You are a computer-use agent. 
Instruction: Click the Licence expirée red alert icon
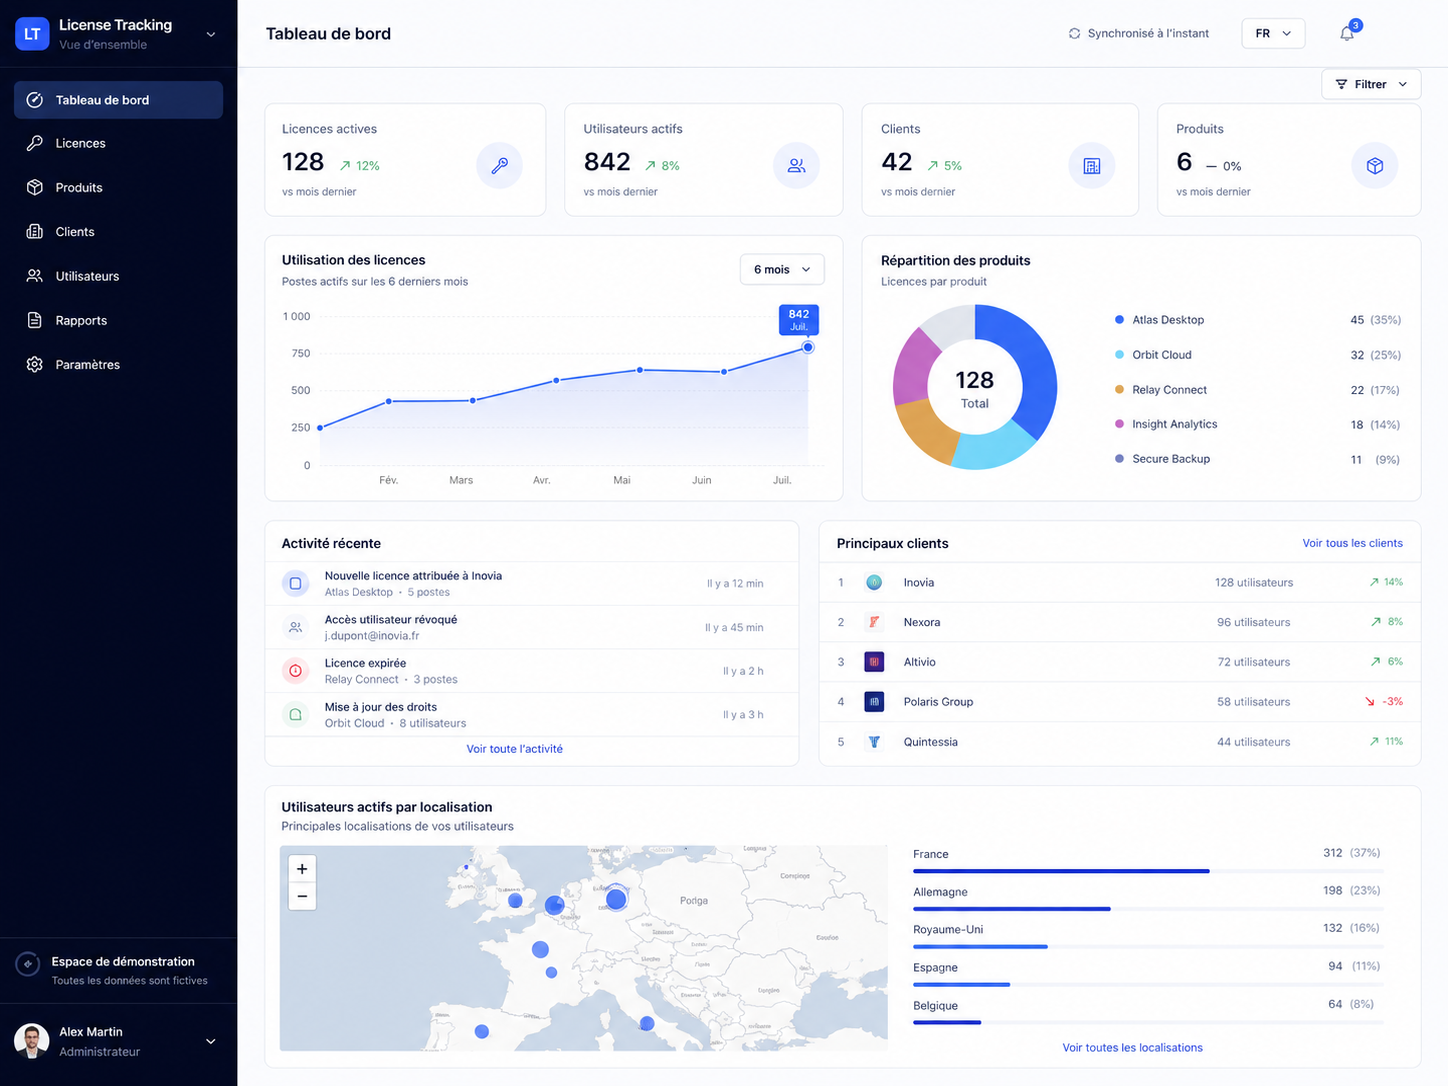click(x=295, y=671)
